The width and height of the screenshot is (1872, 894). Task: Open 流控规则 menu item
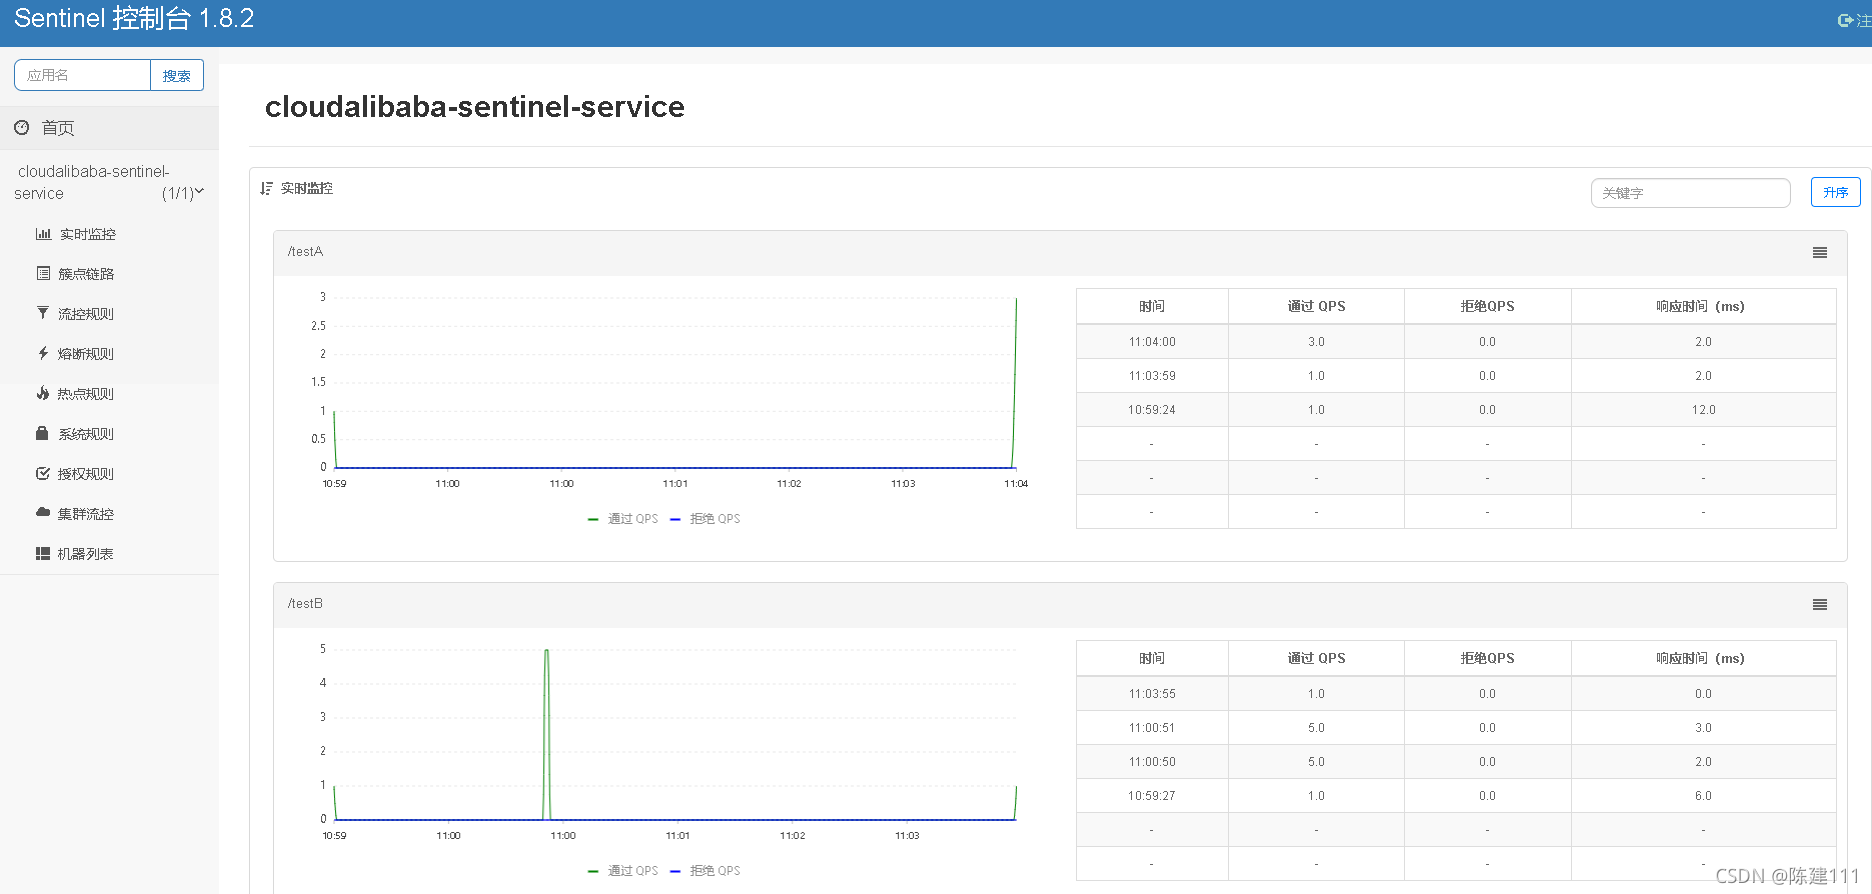click(86, 314)
